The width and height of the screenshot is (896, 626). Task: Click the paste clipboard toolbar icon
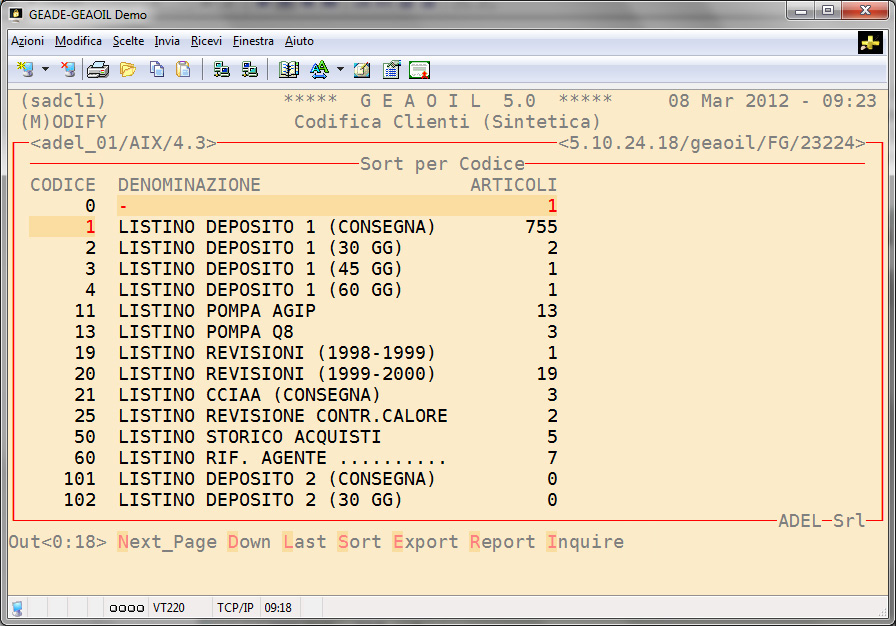(183, 69)
